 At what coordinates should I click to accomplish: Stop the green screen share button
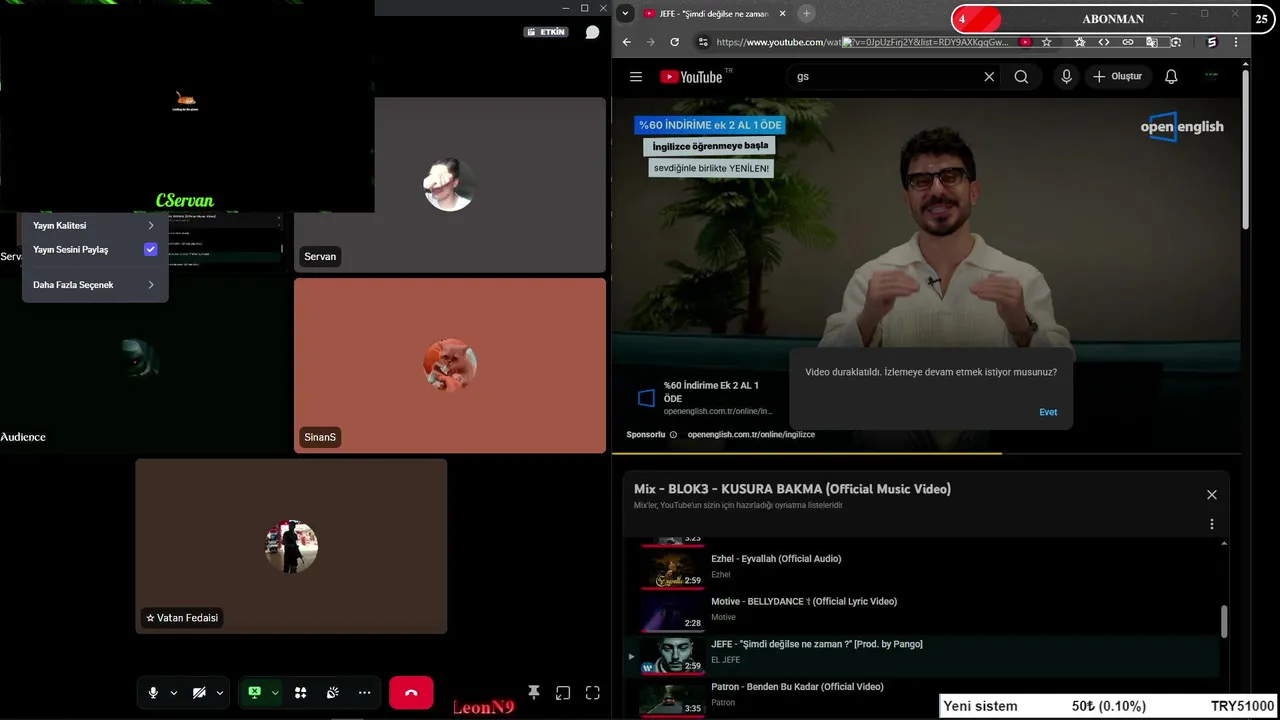pyautogui.click(x=255, y=693)
